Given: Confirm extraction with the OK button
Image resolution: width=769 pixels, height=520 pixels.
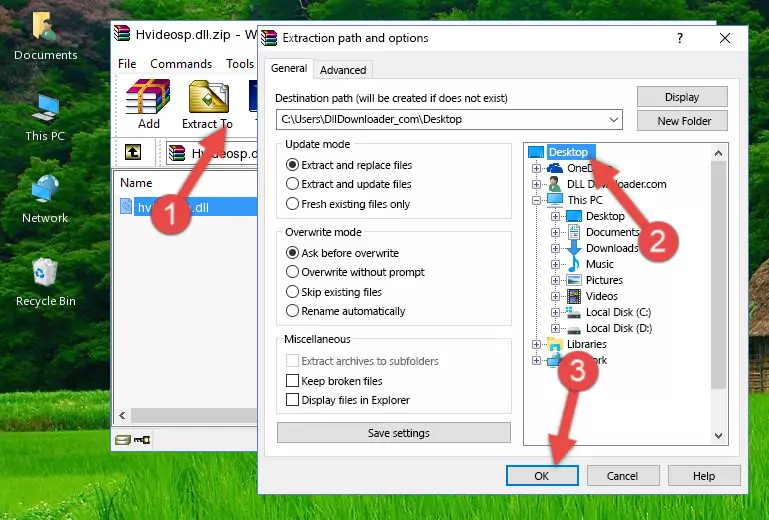Looking at the screenshot, I should tap(542, 476).
